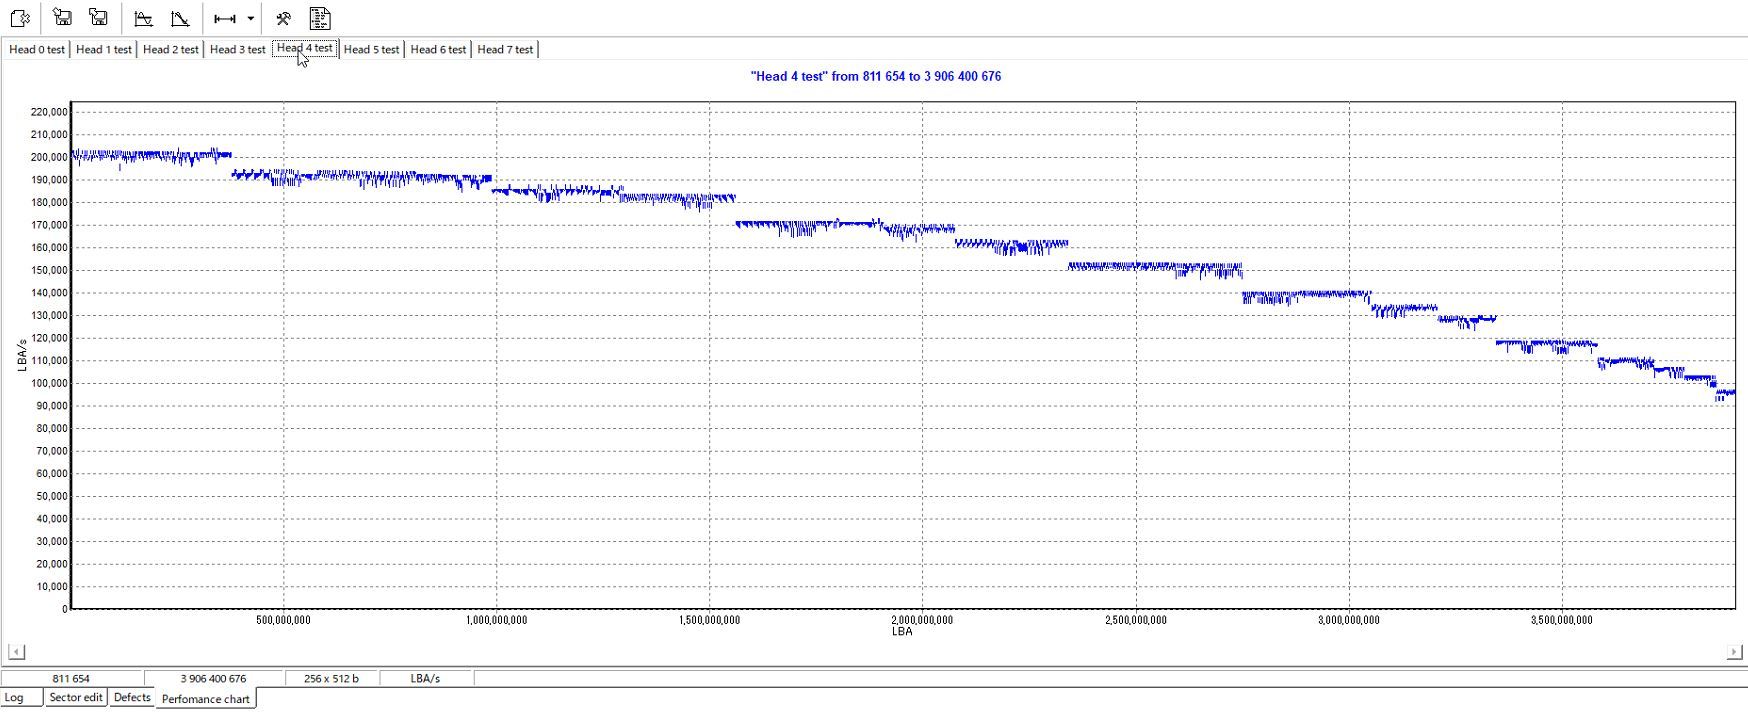The image size is (1748, 714).
Task: Open the report document list icon
Action: [319, 18]
